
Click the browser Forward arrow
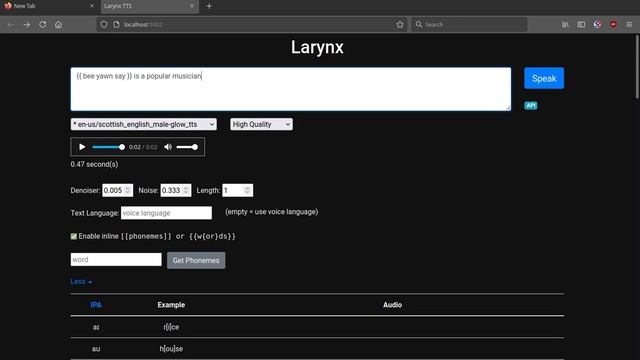point(27,24)
